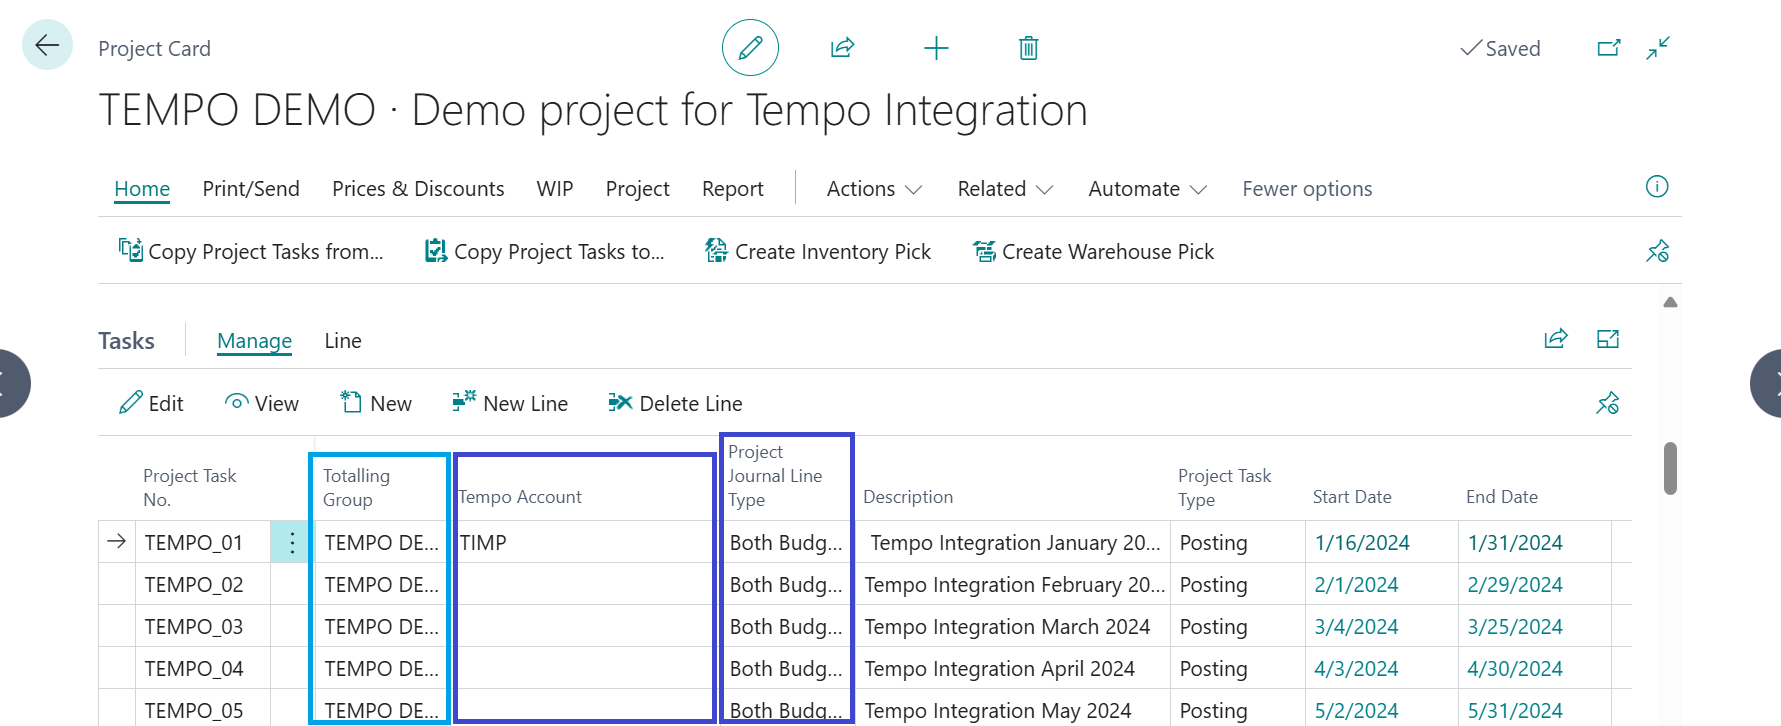1781x726 pixels.
Task: Click New Line in Tasks toolbar
Action: click(510, 403)
